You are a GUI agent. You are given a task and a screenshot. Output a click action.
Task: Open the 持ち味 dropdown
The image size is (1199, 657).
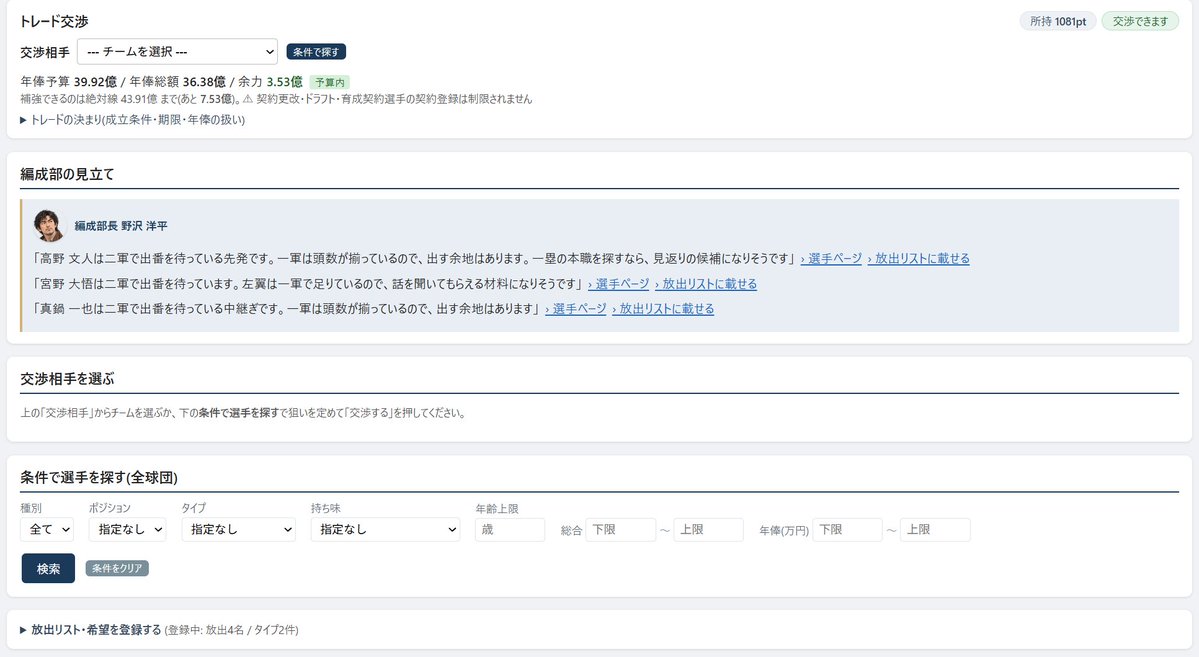click(x=385, y=529)
